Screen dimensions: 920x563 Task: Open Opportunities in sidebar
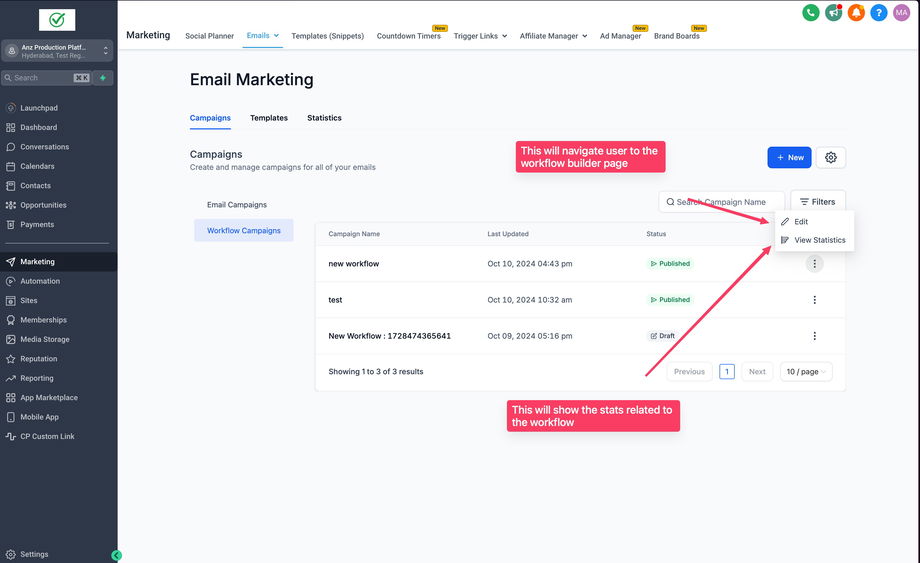(x=43, y=205)
